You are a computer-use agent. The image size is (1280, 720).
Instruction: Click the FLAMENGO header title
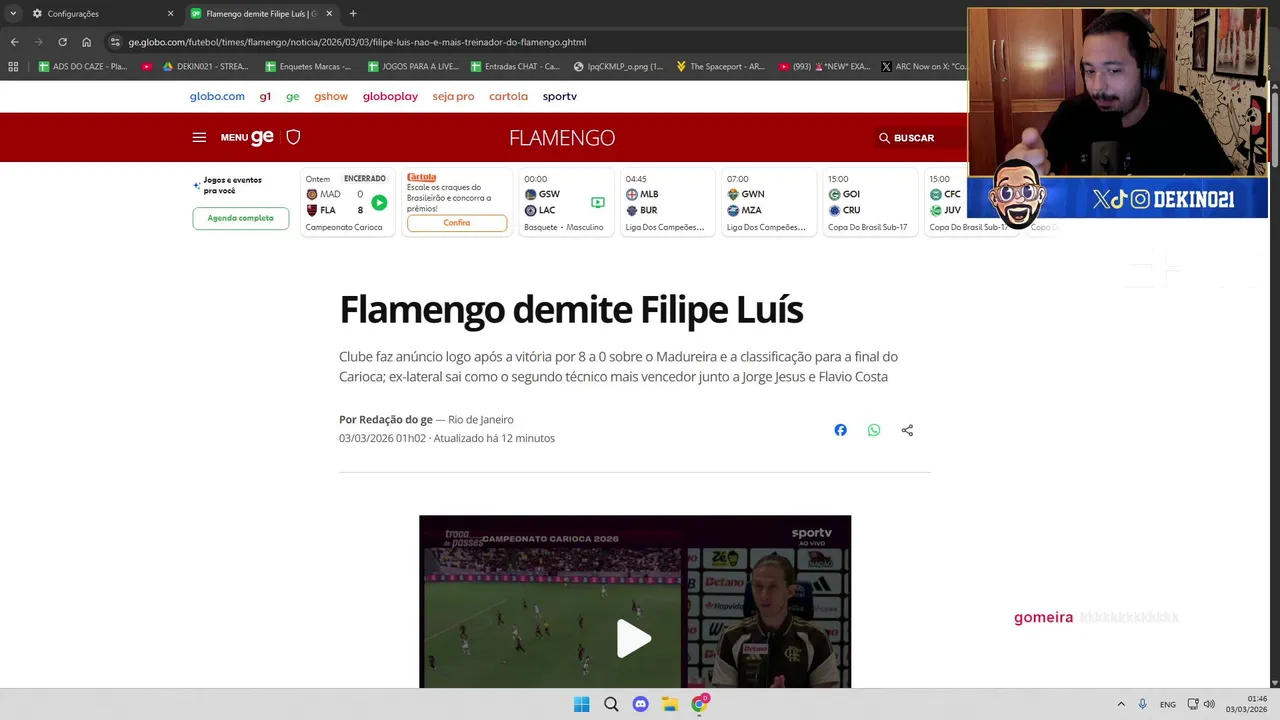(562, 138)
